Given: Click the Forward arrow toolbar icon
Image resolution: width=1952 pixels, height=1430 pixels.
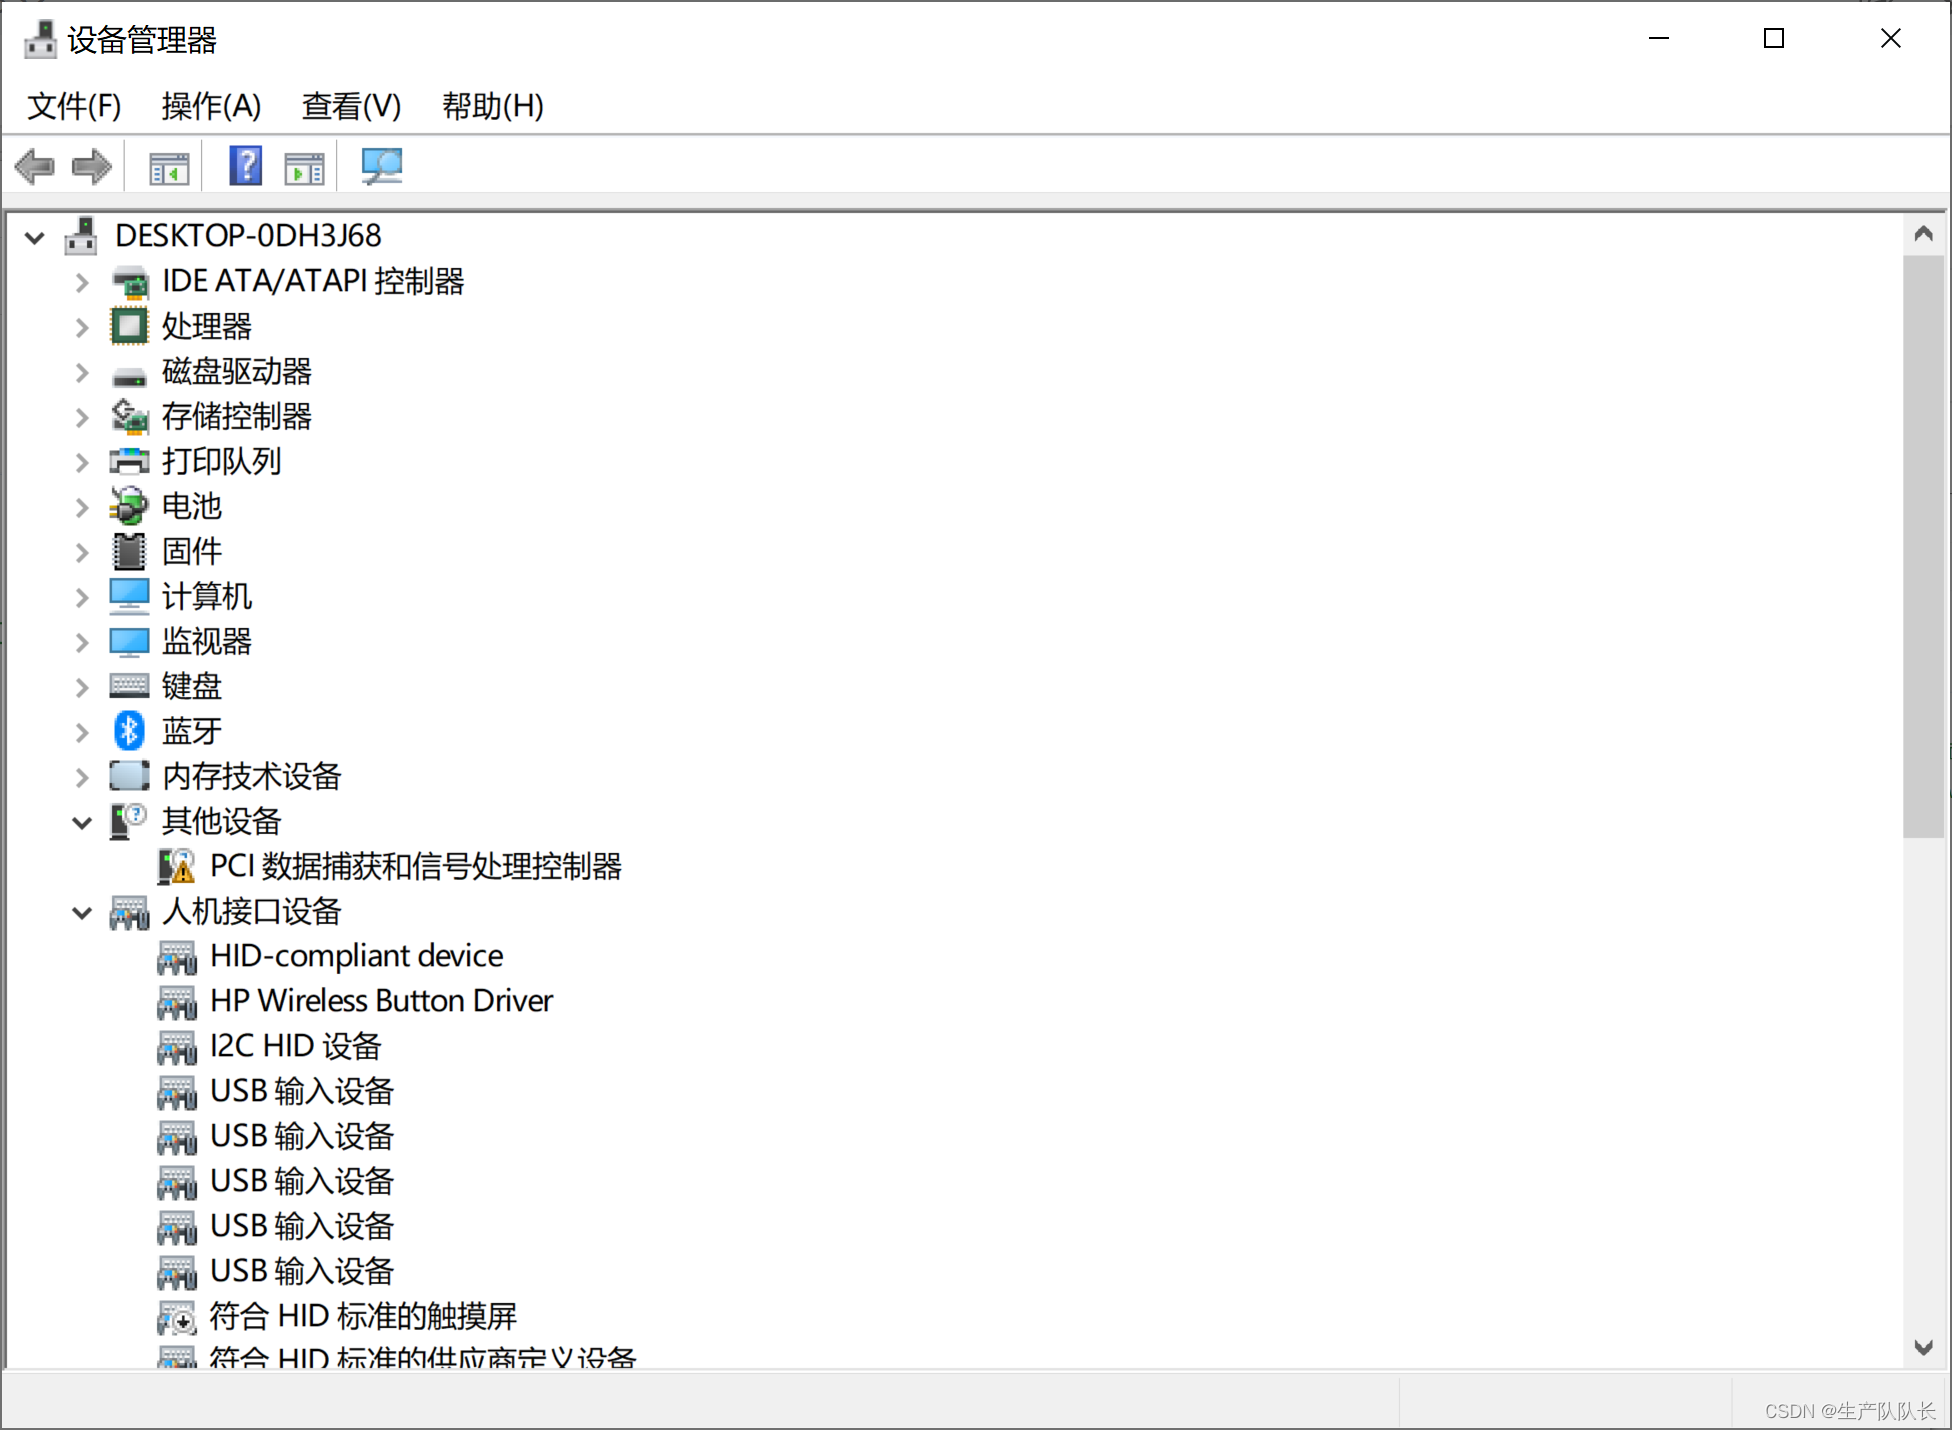Looking at the screenshot, I should point(92,166).
